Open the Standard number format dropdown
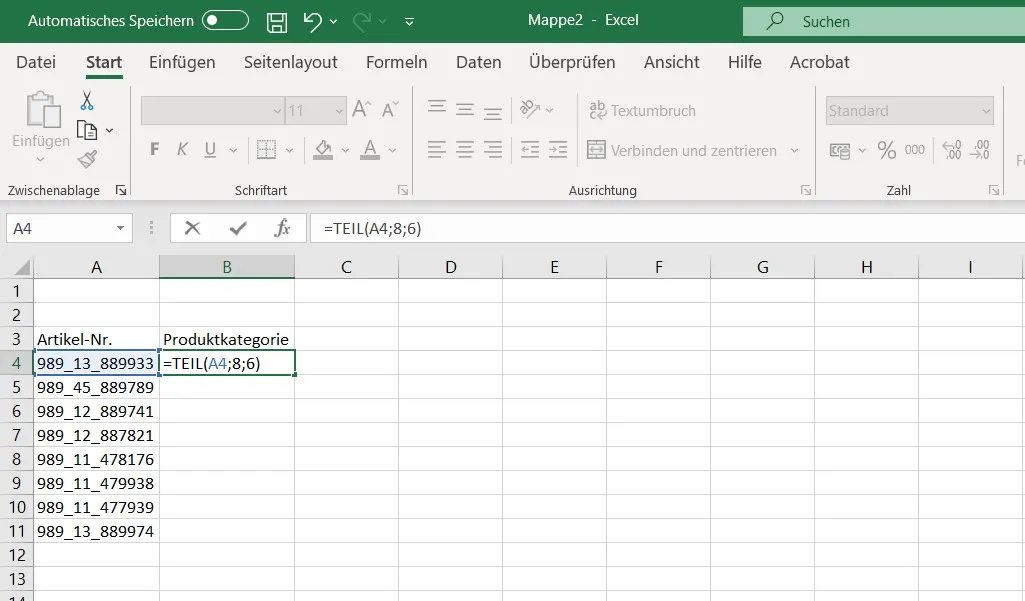The image size is (1025, 601). (986, 111)
